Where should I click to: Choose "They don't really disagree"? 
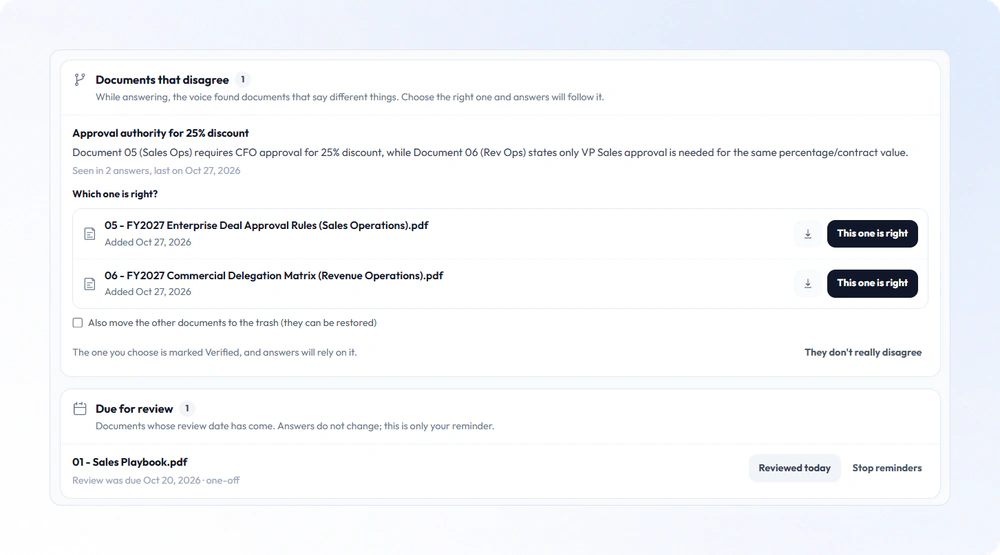(863, 352)
